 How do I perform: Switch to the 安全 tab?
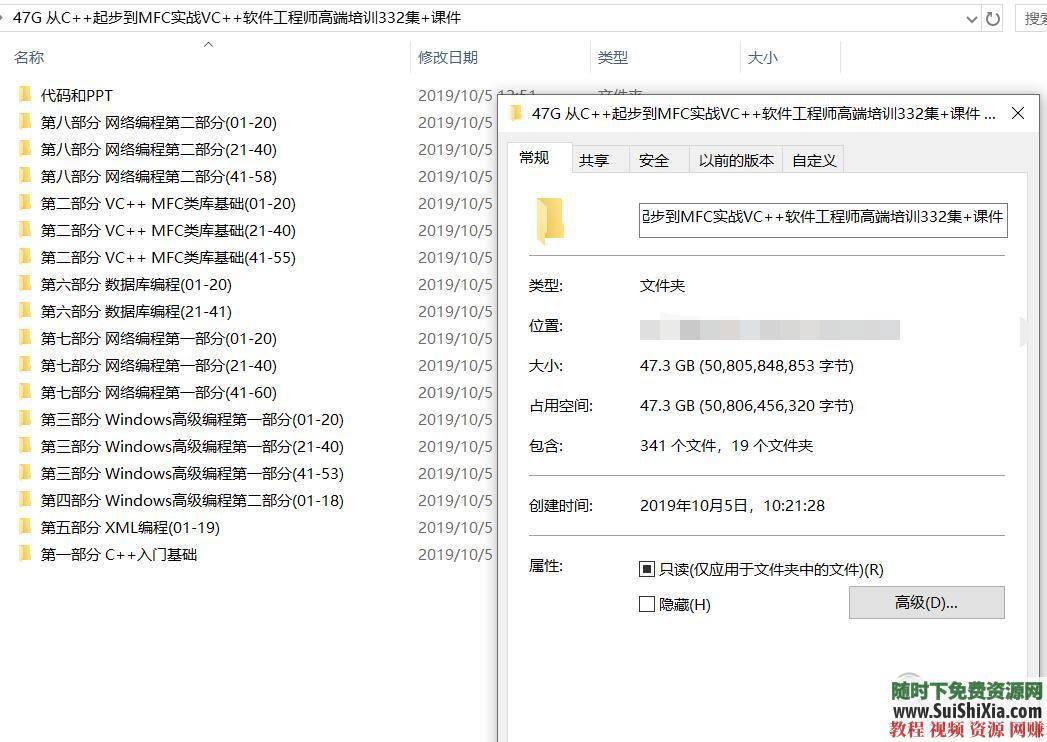click(655, 159)
